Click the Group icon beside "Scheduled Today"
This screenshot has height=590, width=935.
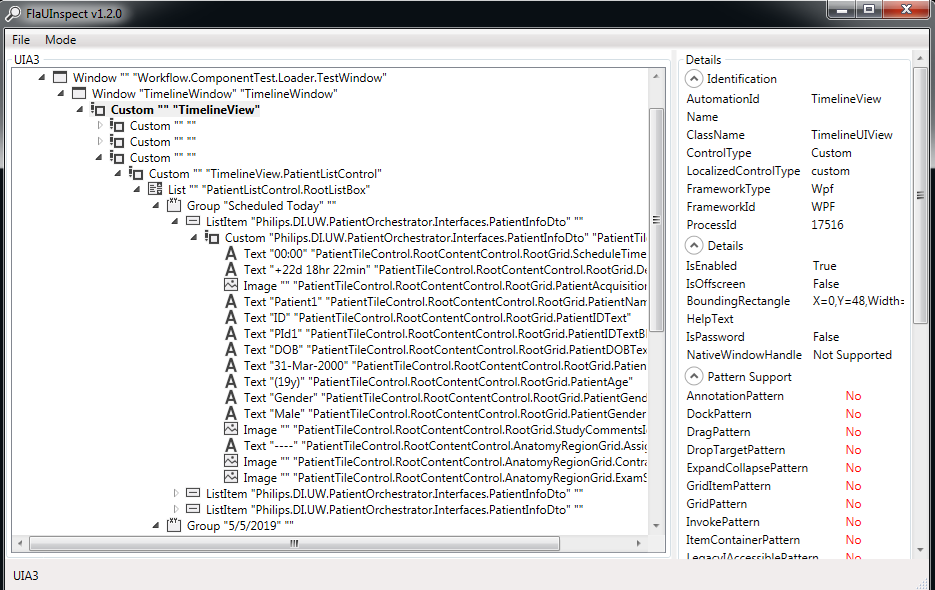(x=174, y=205)
